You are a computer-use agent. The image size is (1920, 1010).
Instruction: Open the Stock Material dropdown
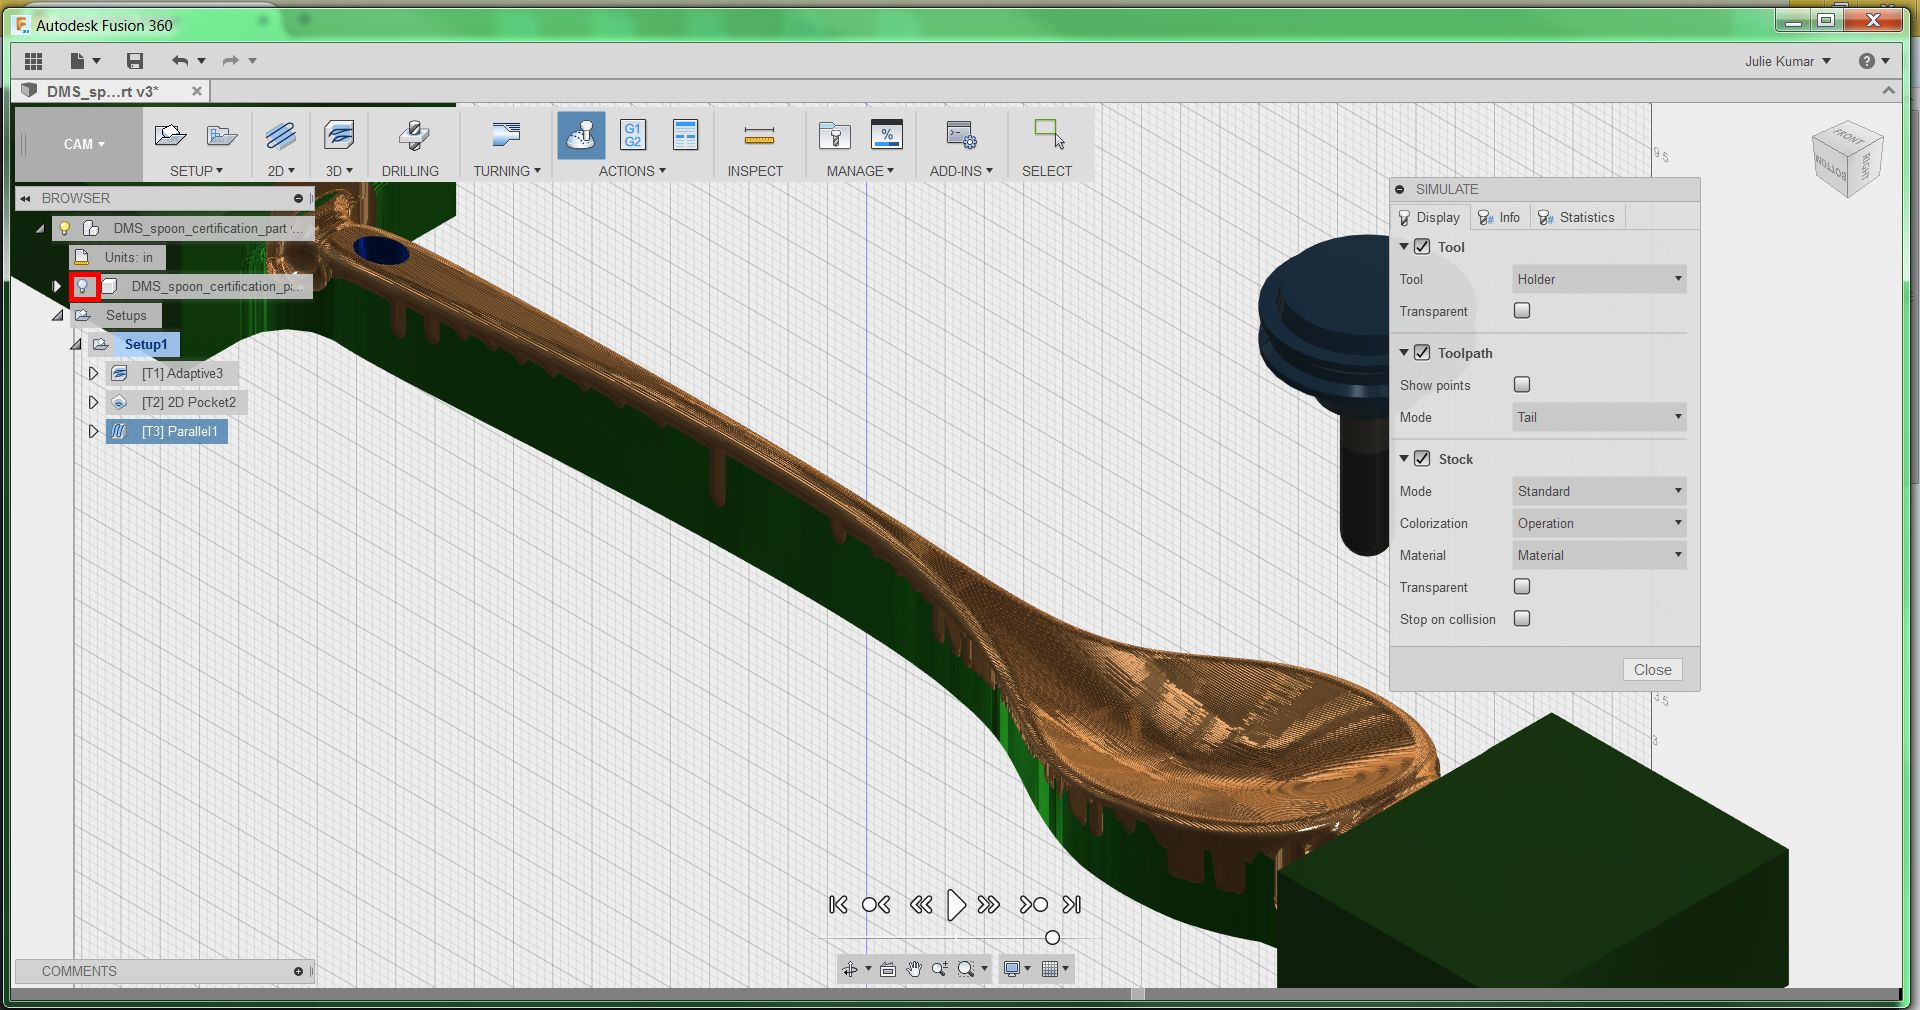[x=1599, y=555]
